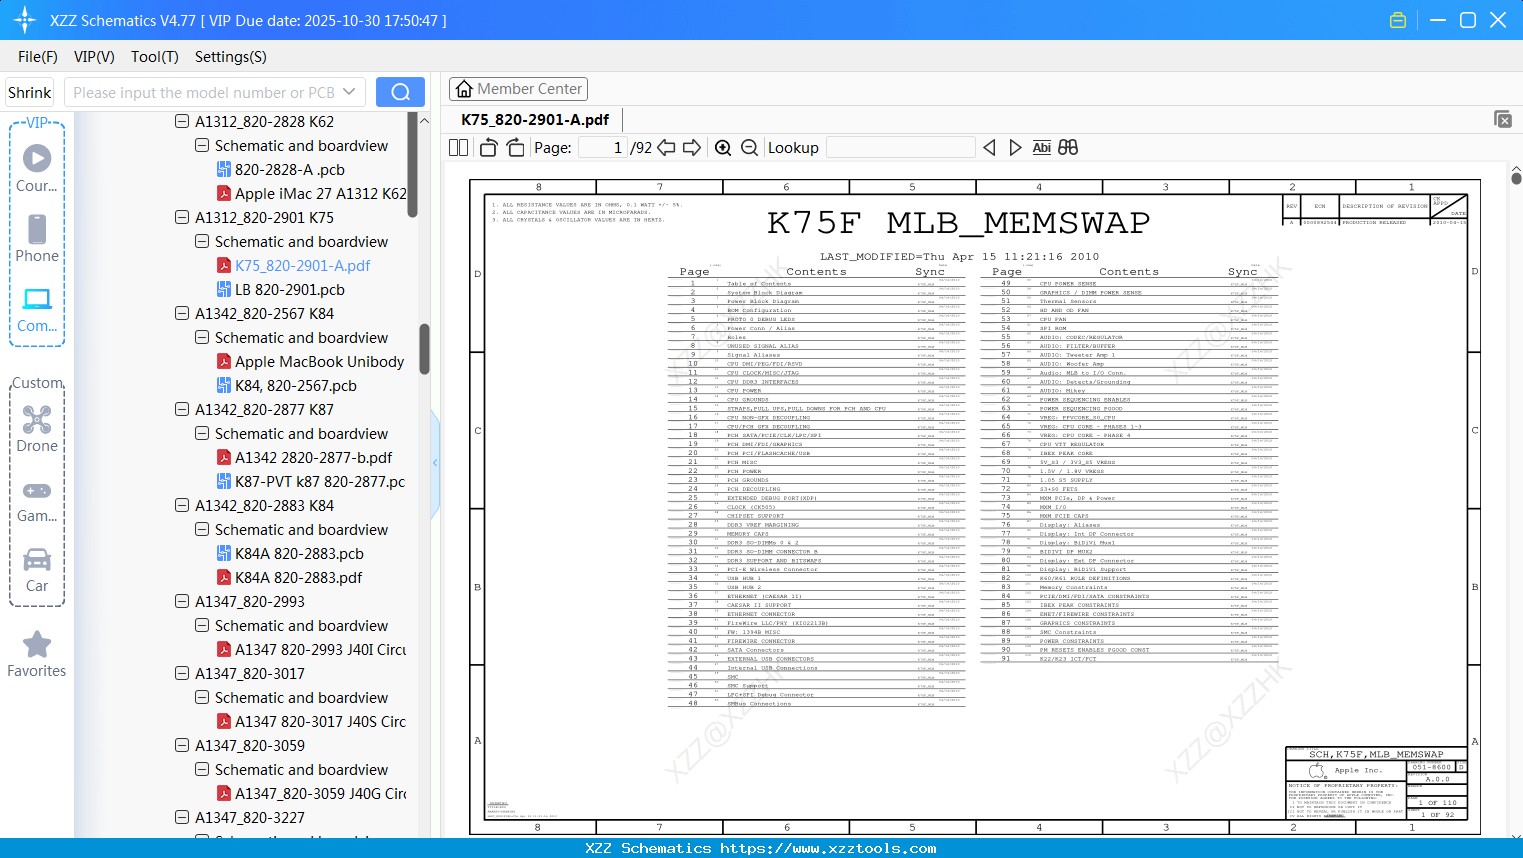Collapse the A1342_820-2567 K84 node
1523x858 pixels.
182,313
